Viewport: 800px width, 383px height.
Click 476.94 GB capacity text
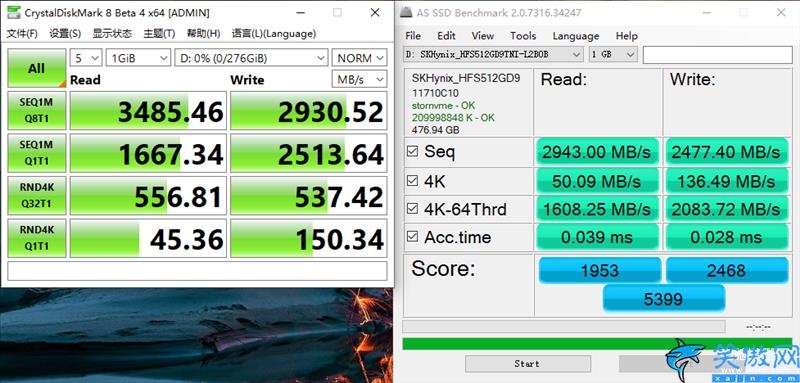coord(435,130)
